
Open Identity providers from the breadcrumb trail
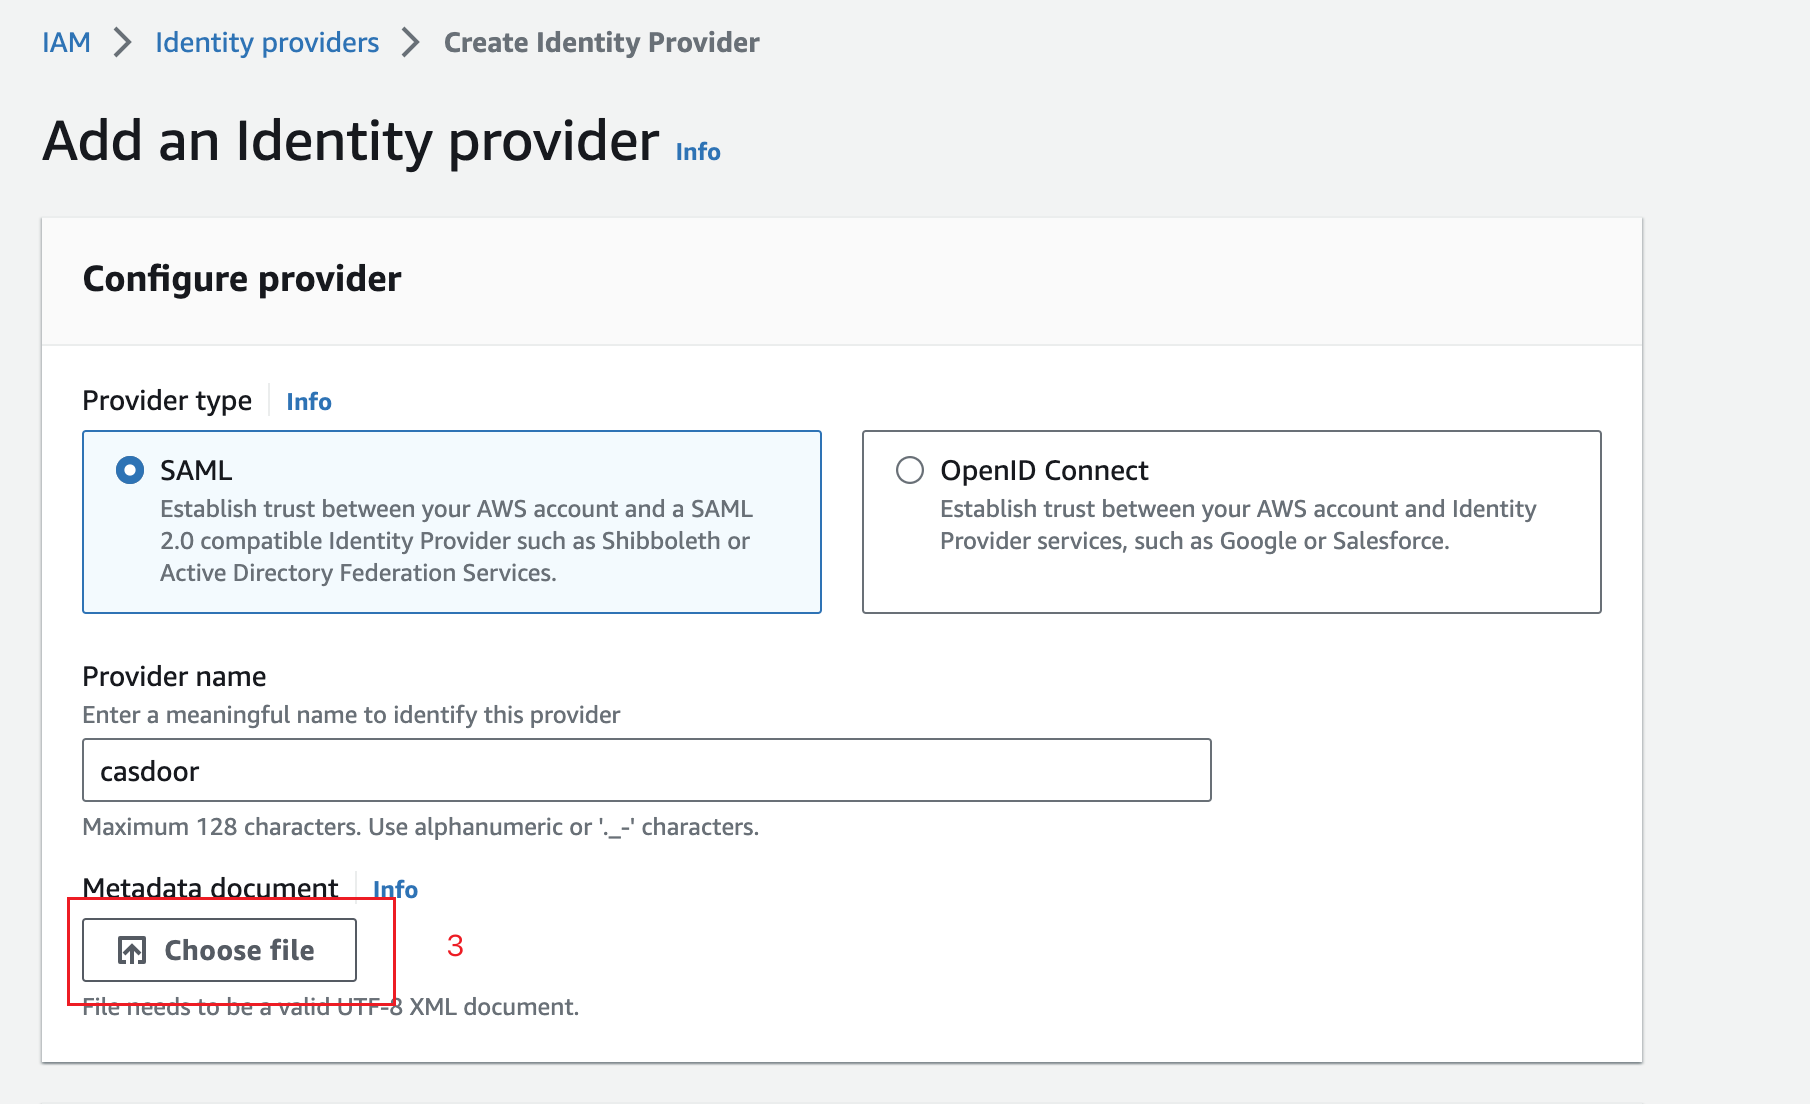point(266,42)
